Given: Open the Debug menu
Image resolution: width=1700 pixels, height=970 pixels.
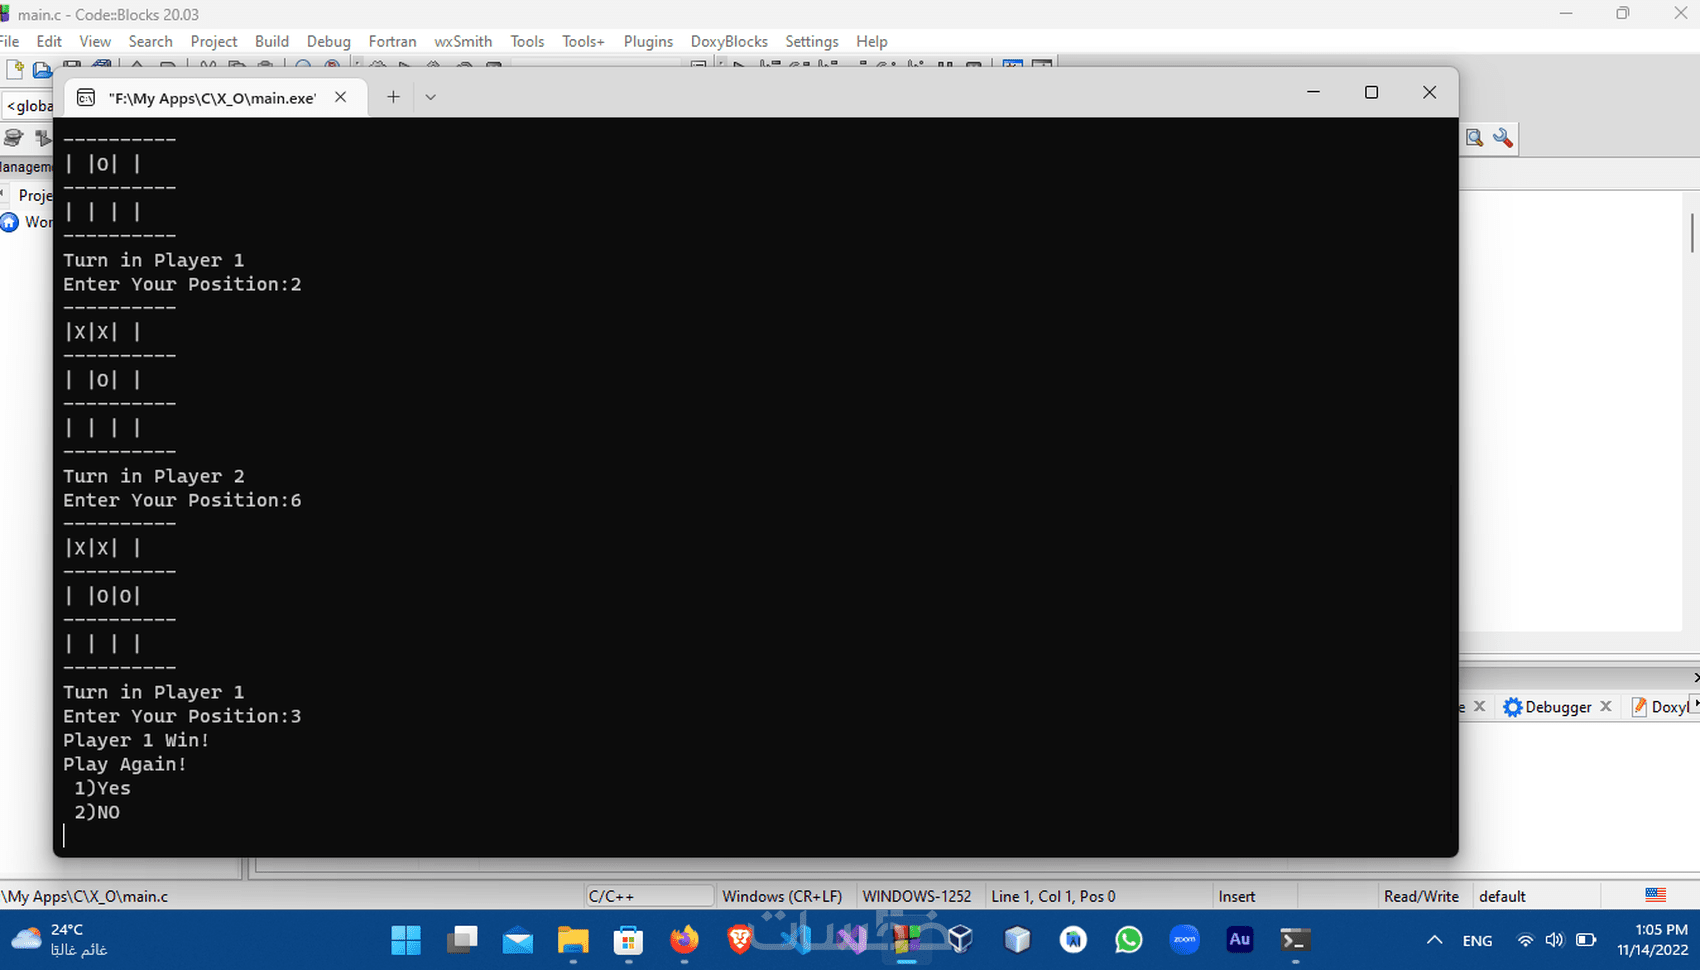Looking at the screenshot, I should click(x=328, y=41).
